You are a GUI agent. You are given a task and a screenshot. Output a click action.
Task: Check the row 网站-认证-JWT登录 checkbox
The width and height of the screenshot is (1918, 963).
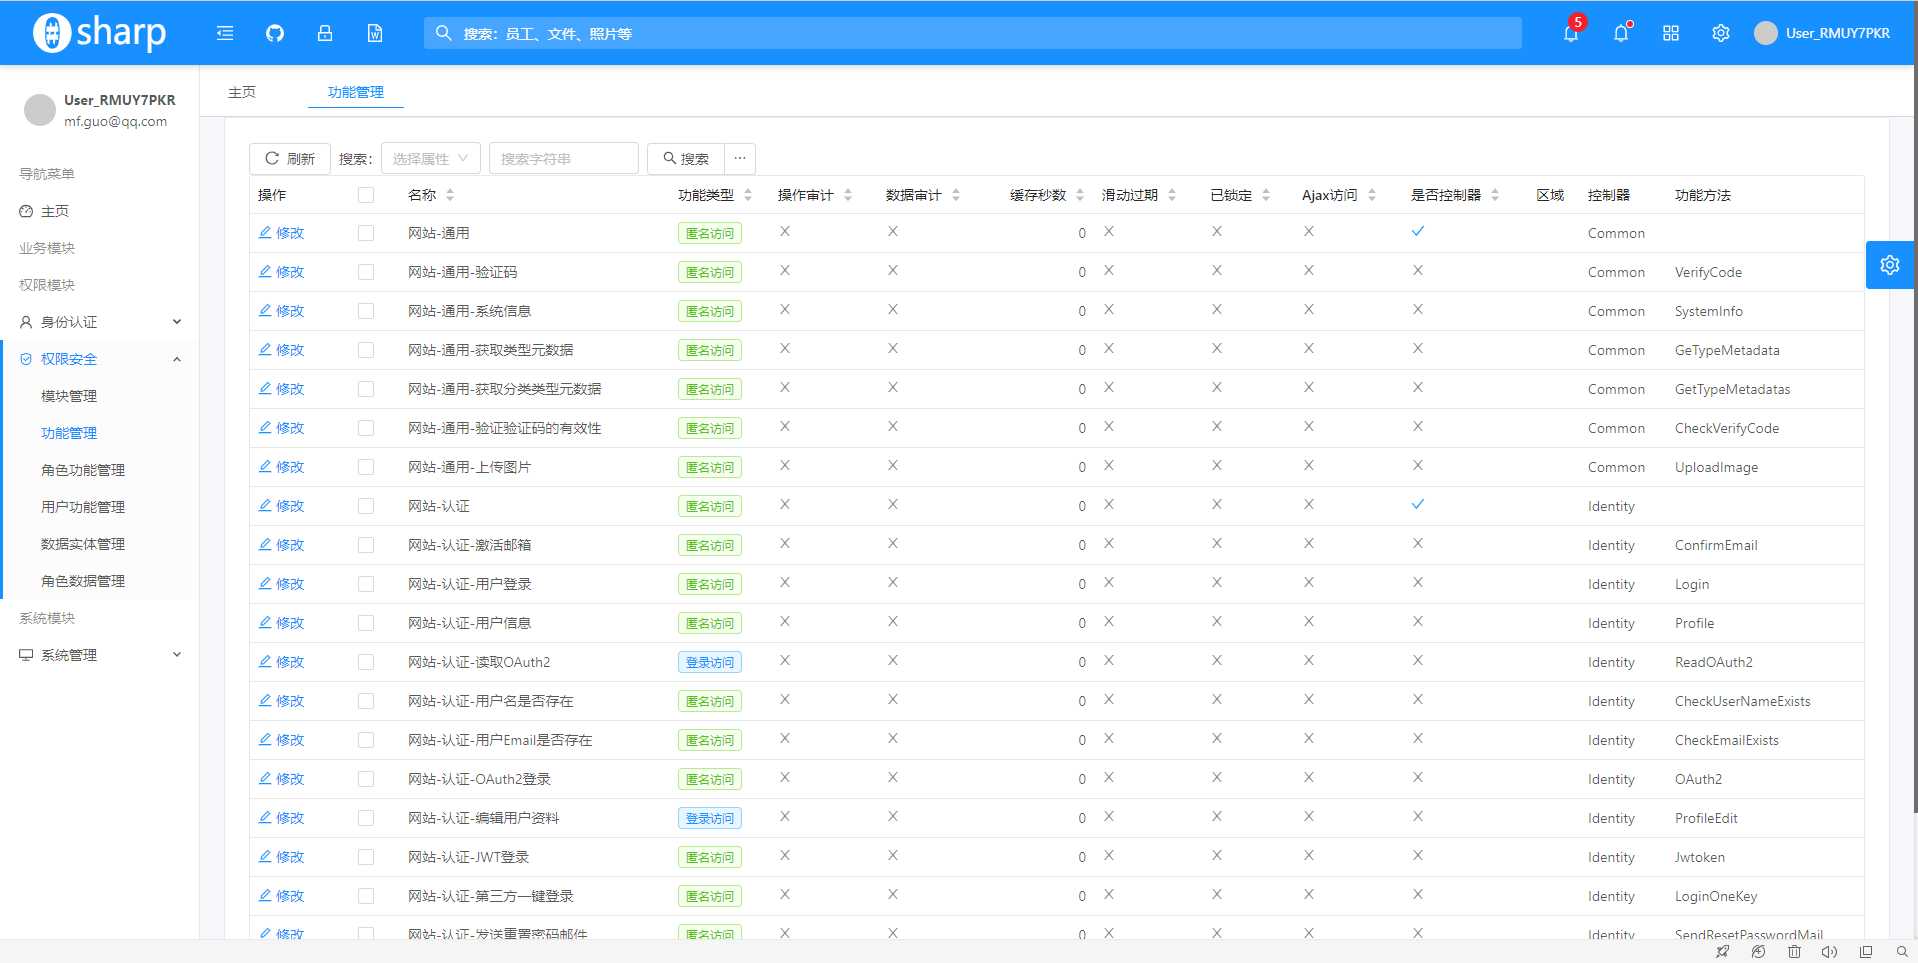pyautogui.click(x=366, y=857)
